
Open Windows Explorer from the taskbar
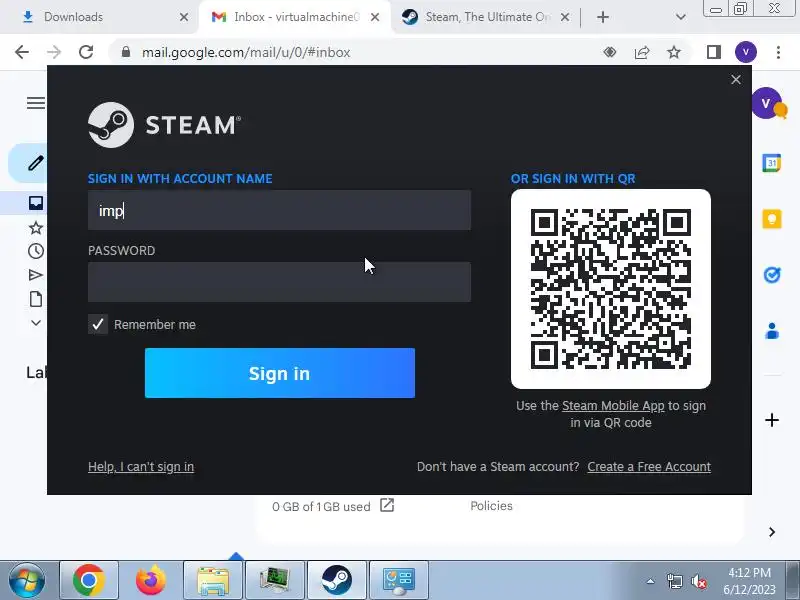pyautogui.click(x=213, y=581)
